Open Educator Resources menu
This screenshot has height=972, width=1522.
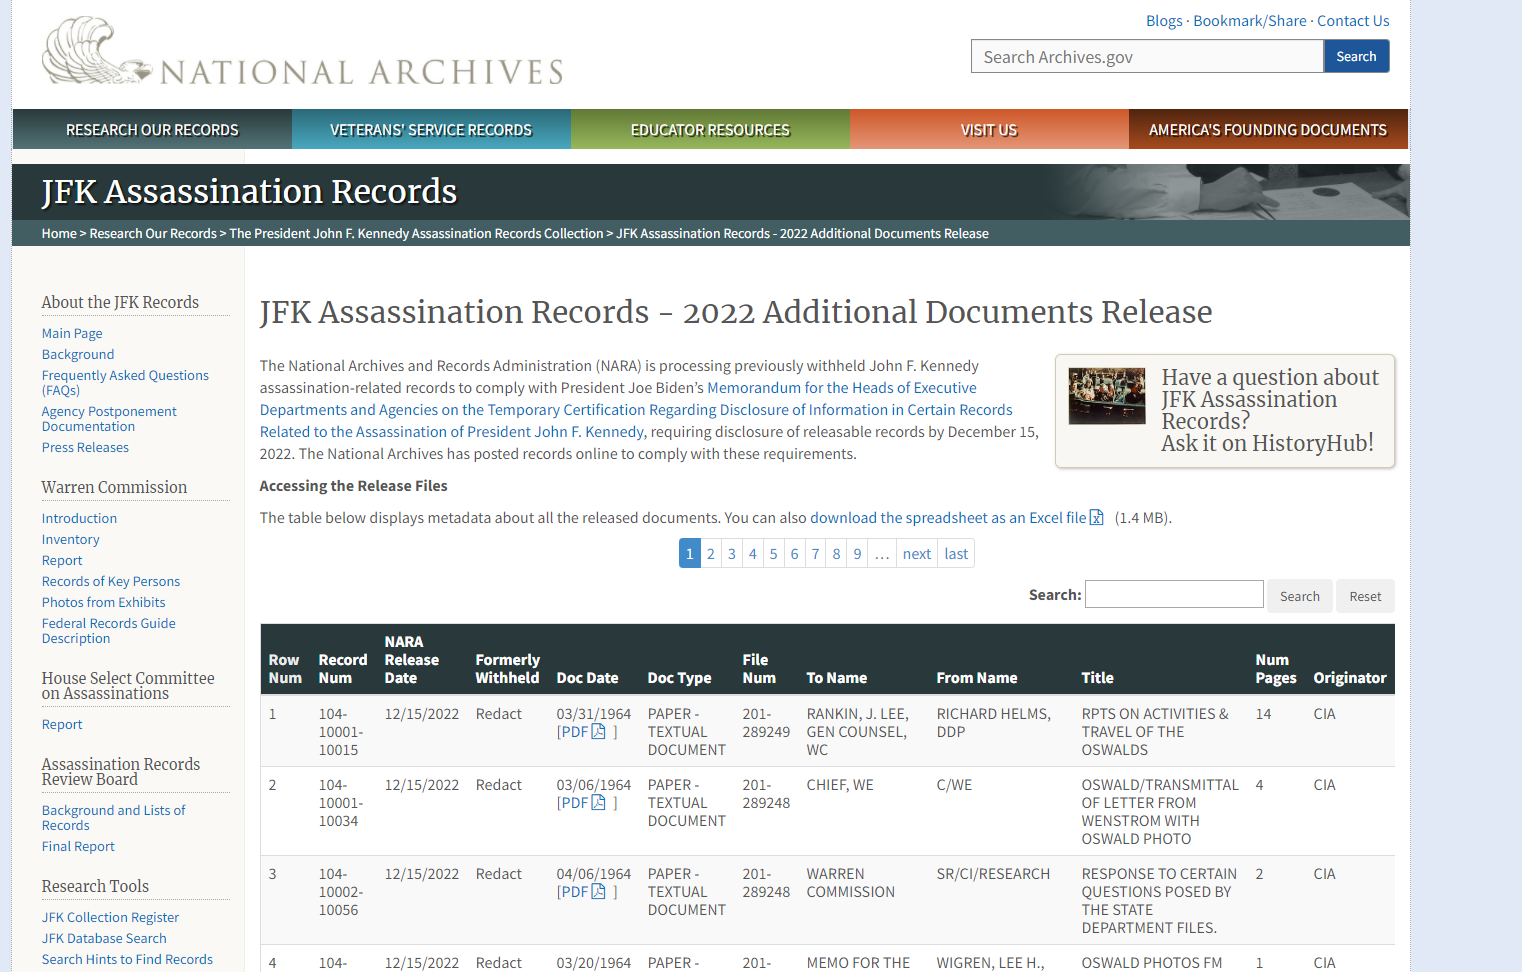pyautogui.click(x=710, y=130)
